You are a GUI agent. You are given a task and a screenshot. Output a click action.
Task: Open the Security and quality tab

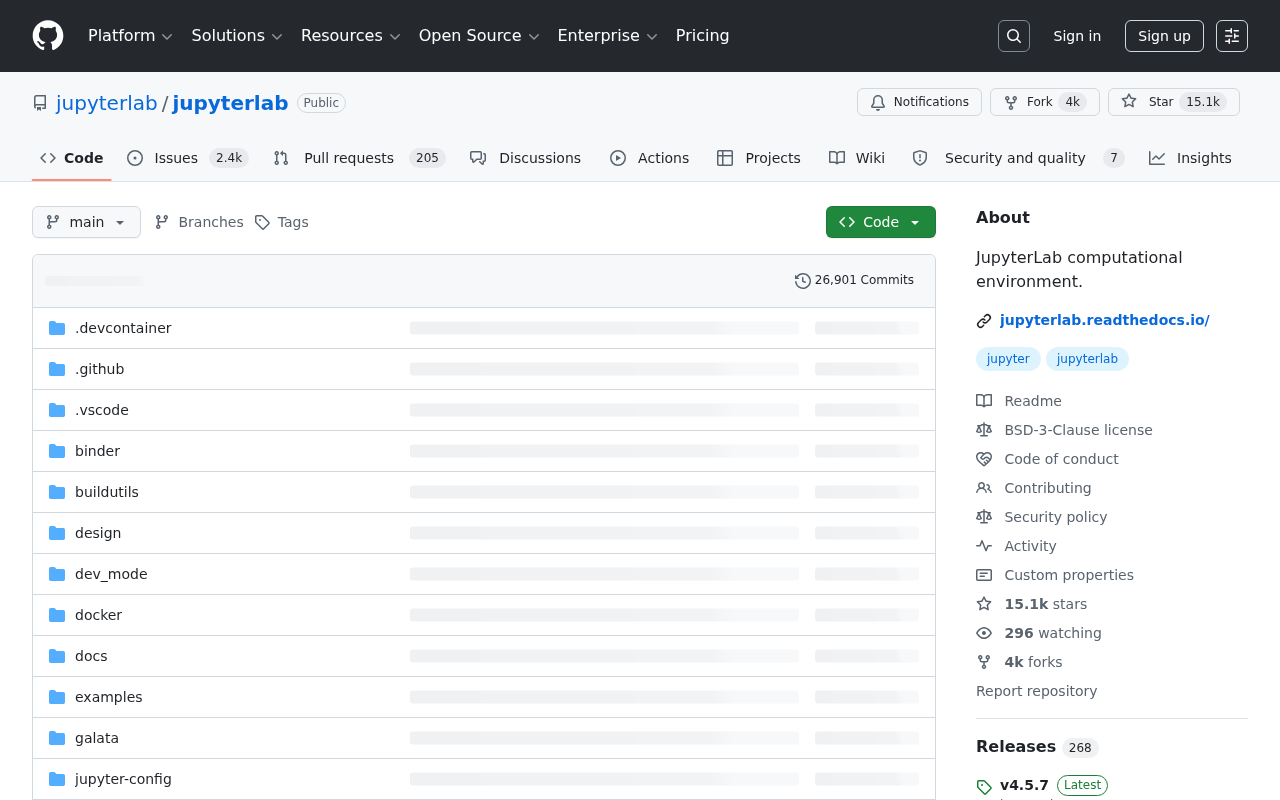(x=1018, y=158)
